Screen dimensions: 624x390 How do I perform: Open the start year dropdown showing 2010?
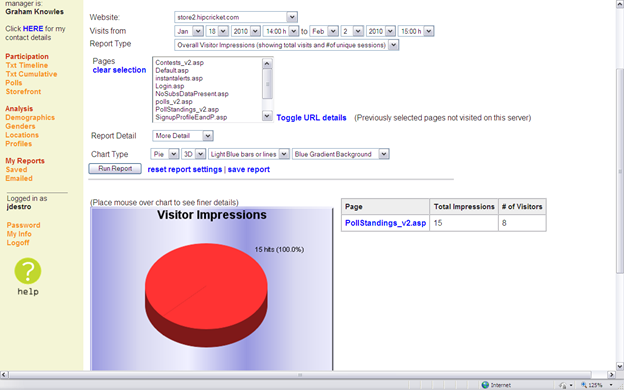point(246,31)
